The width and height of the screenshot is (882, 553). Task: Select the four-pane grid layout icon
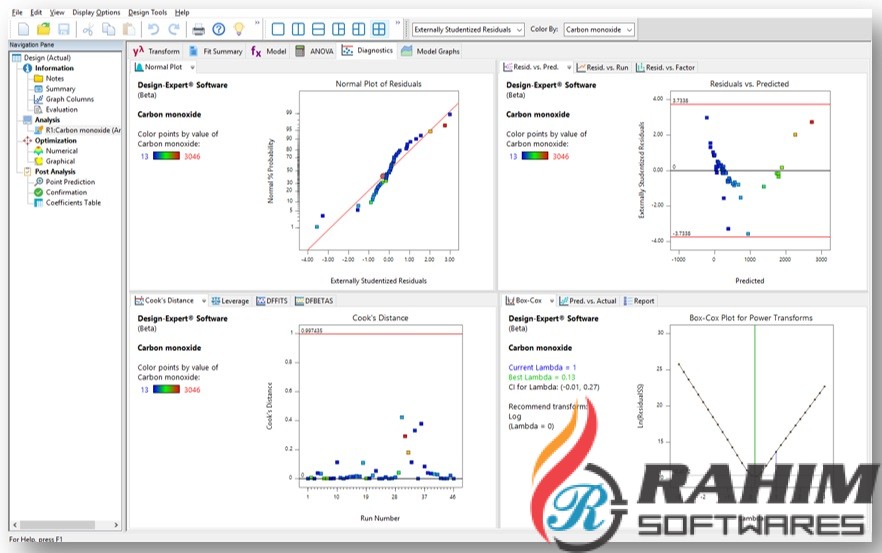pyautogui.click(x=379, y=29)
